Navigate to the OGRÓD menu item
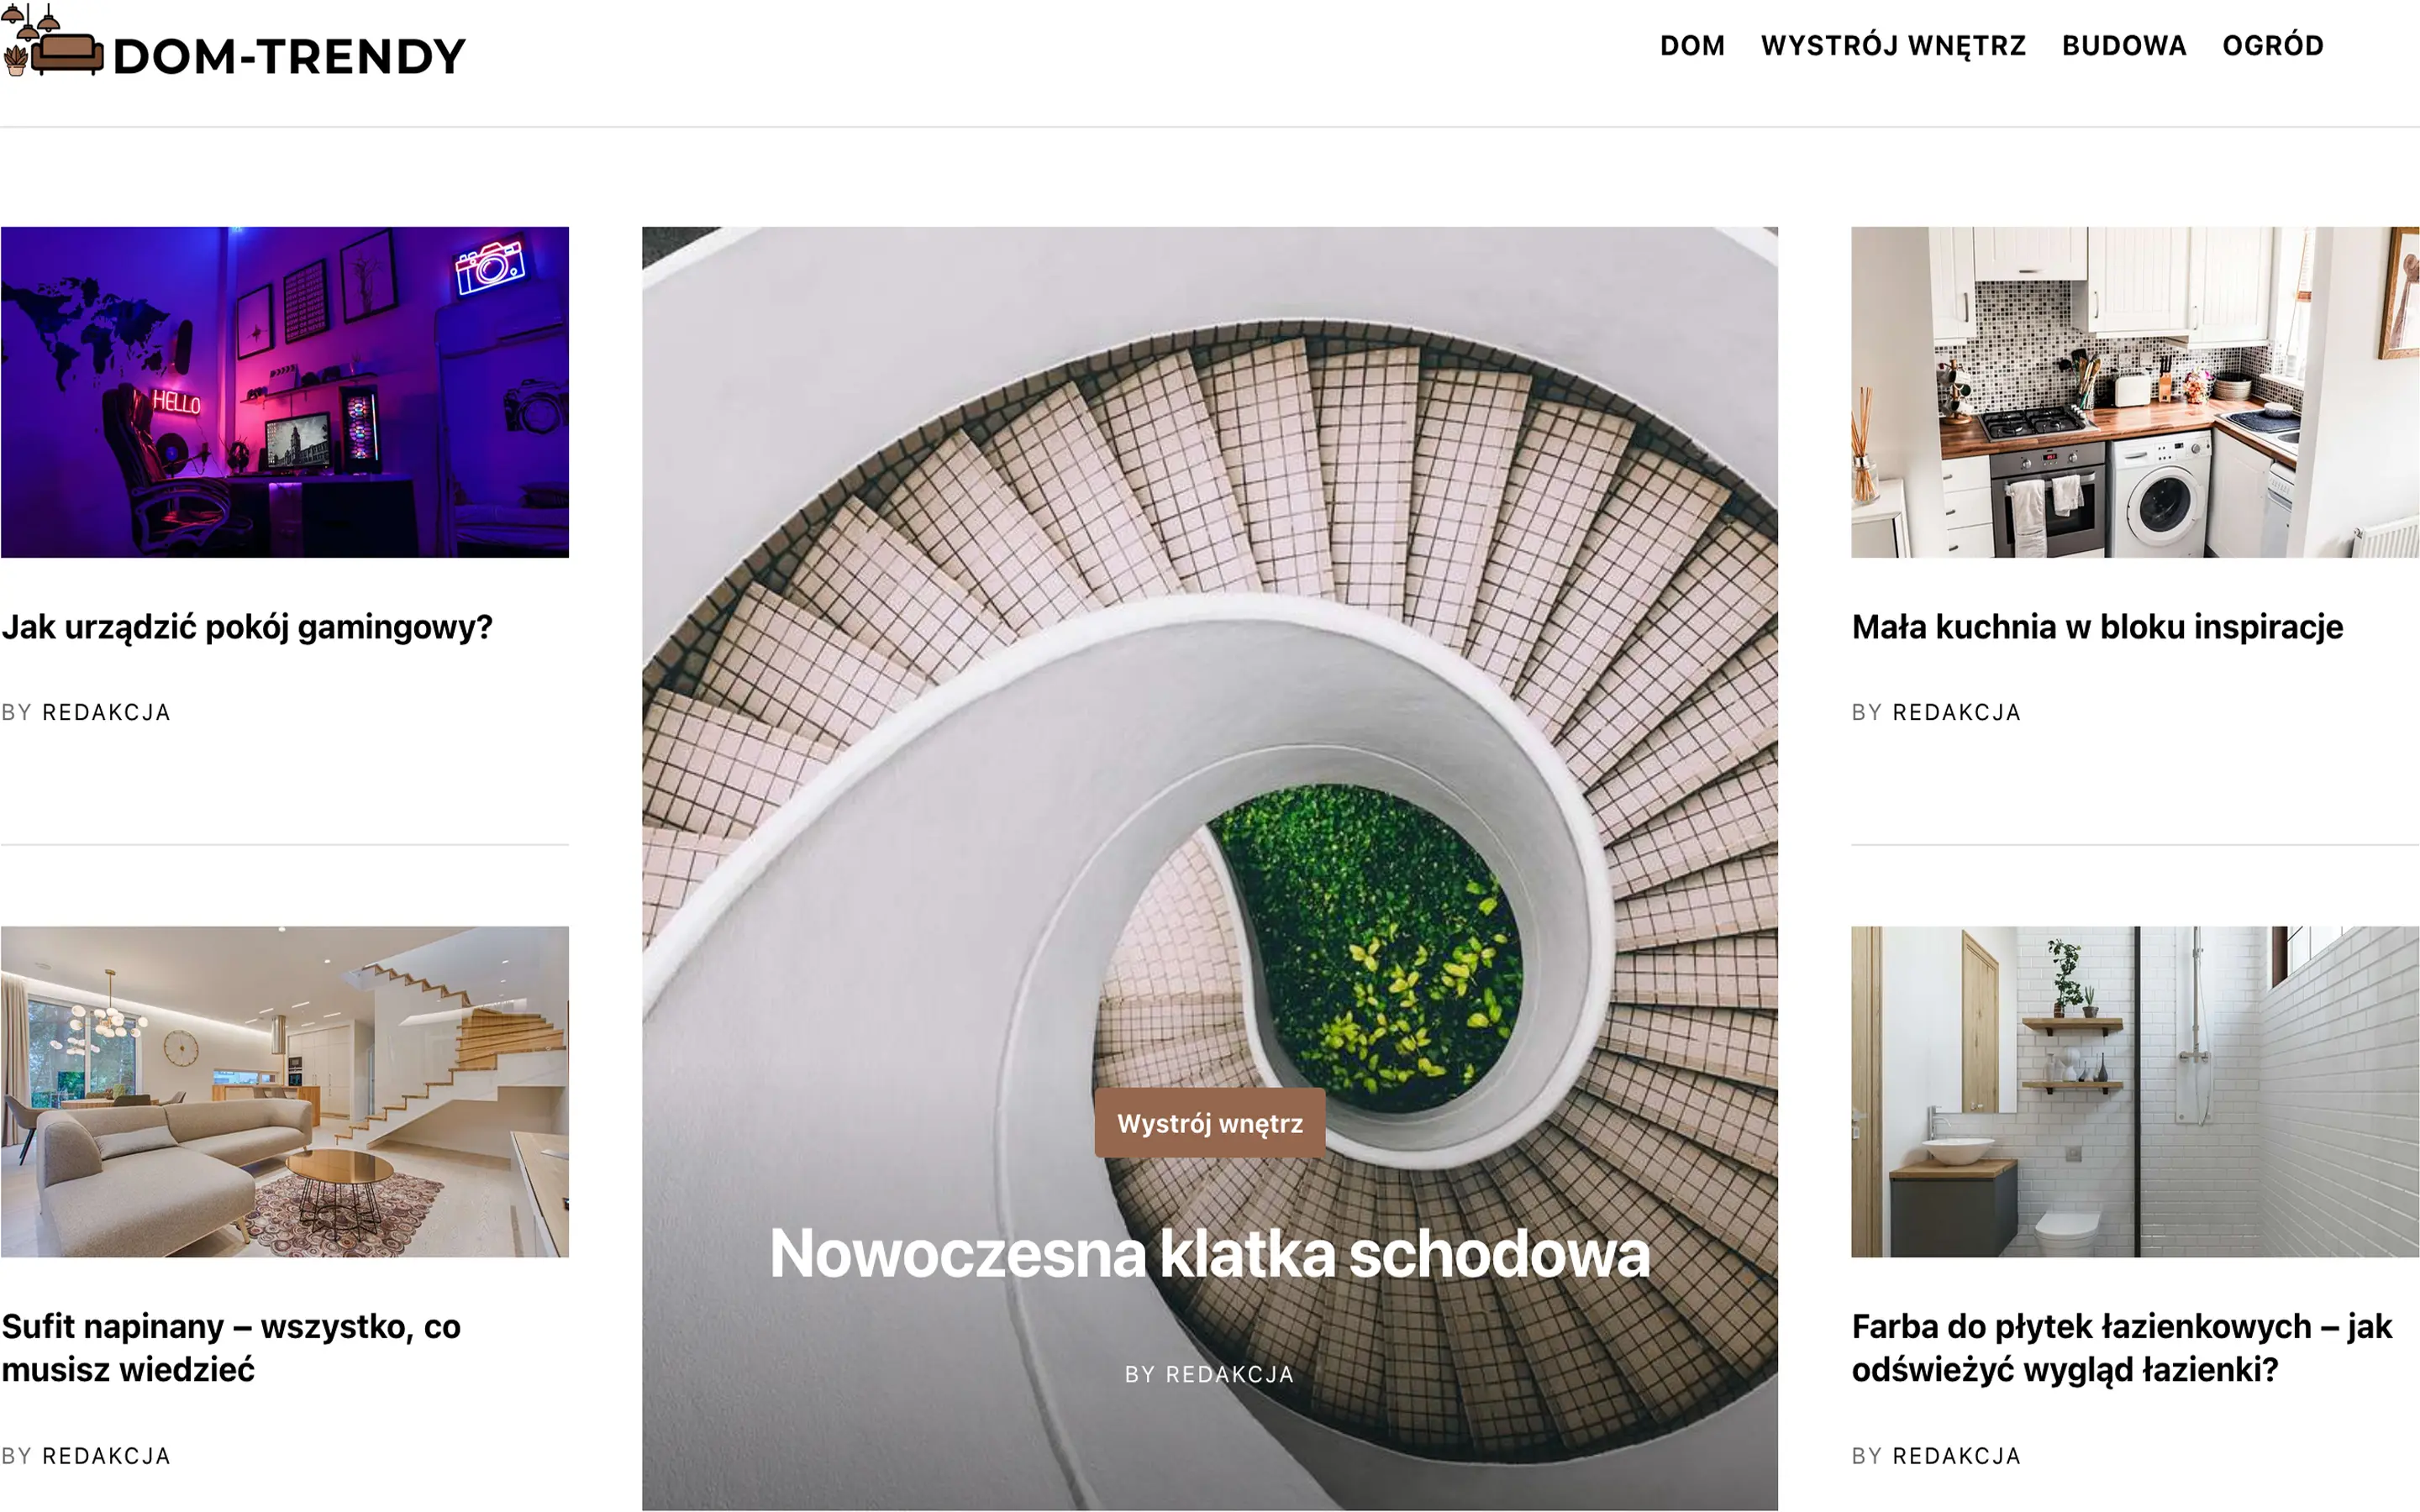This screenshot has width=2420, height=1512. pyautogui.click(x=2272, y=45)
